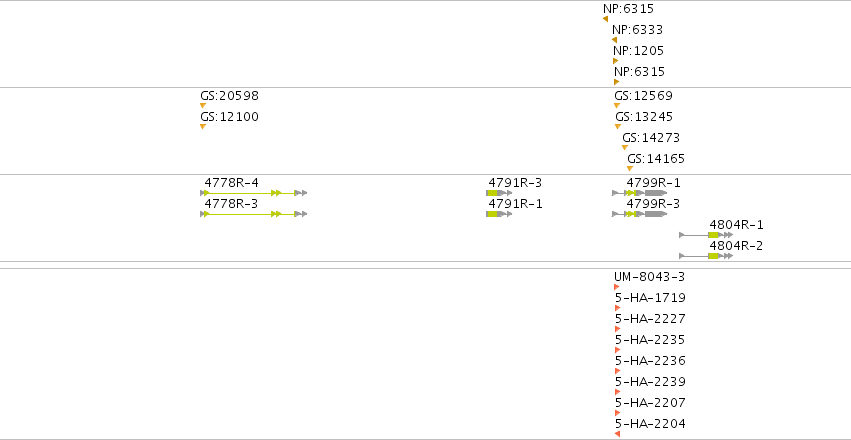
Task: Select the 4799R-1 transcript name
Action: pyautogui.click(x=653, y=183)
